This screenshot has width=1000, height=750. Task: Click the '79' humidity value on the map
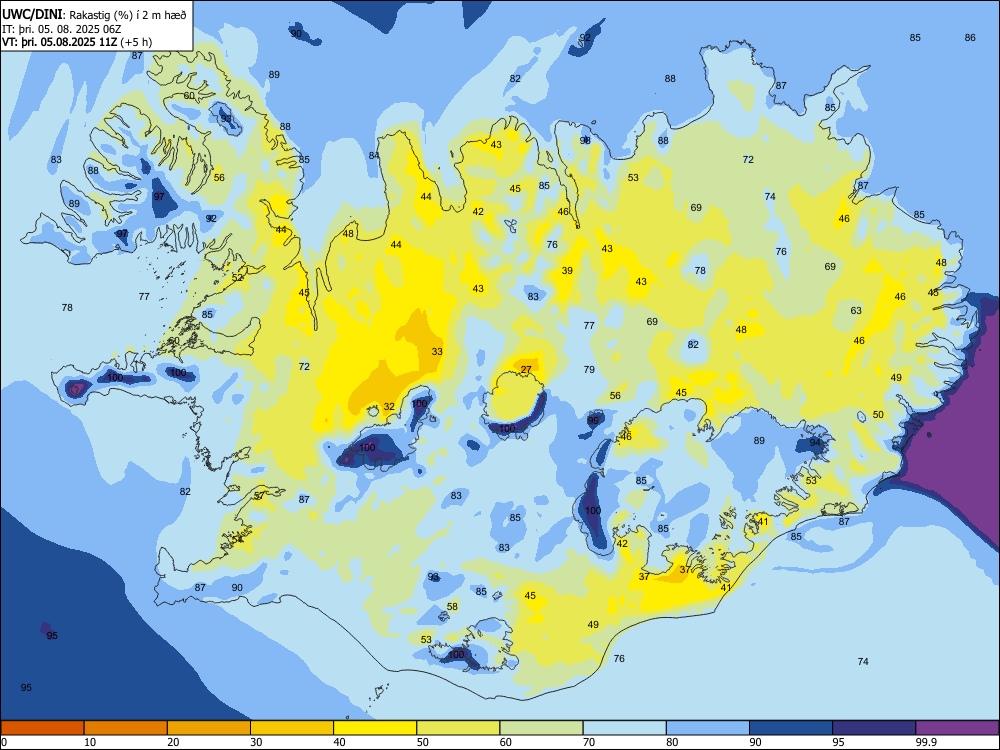click(x=589, y=369)
